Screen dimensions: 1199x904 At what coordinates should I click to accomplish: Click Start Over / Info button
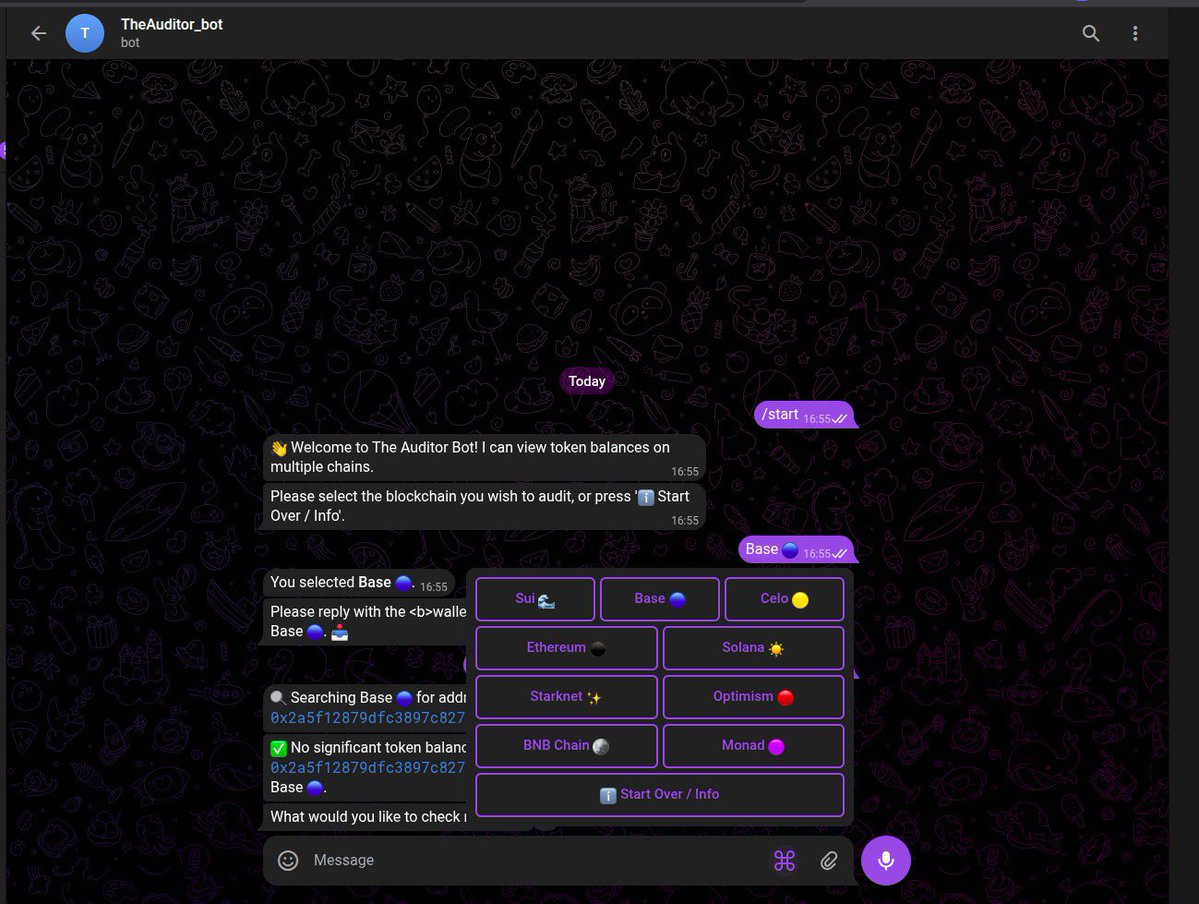click(660, 795)
